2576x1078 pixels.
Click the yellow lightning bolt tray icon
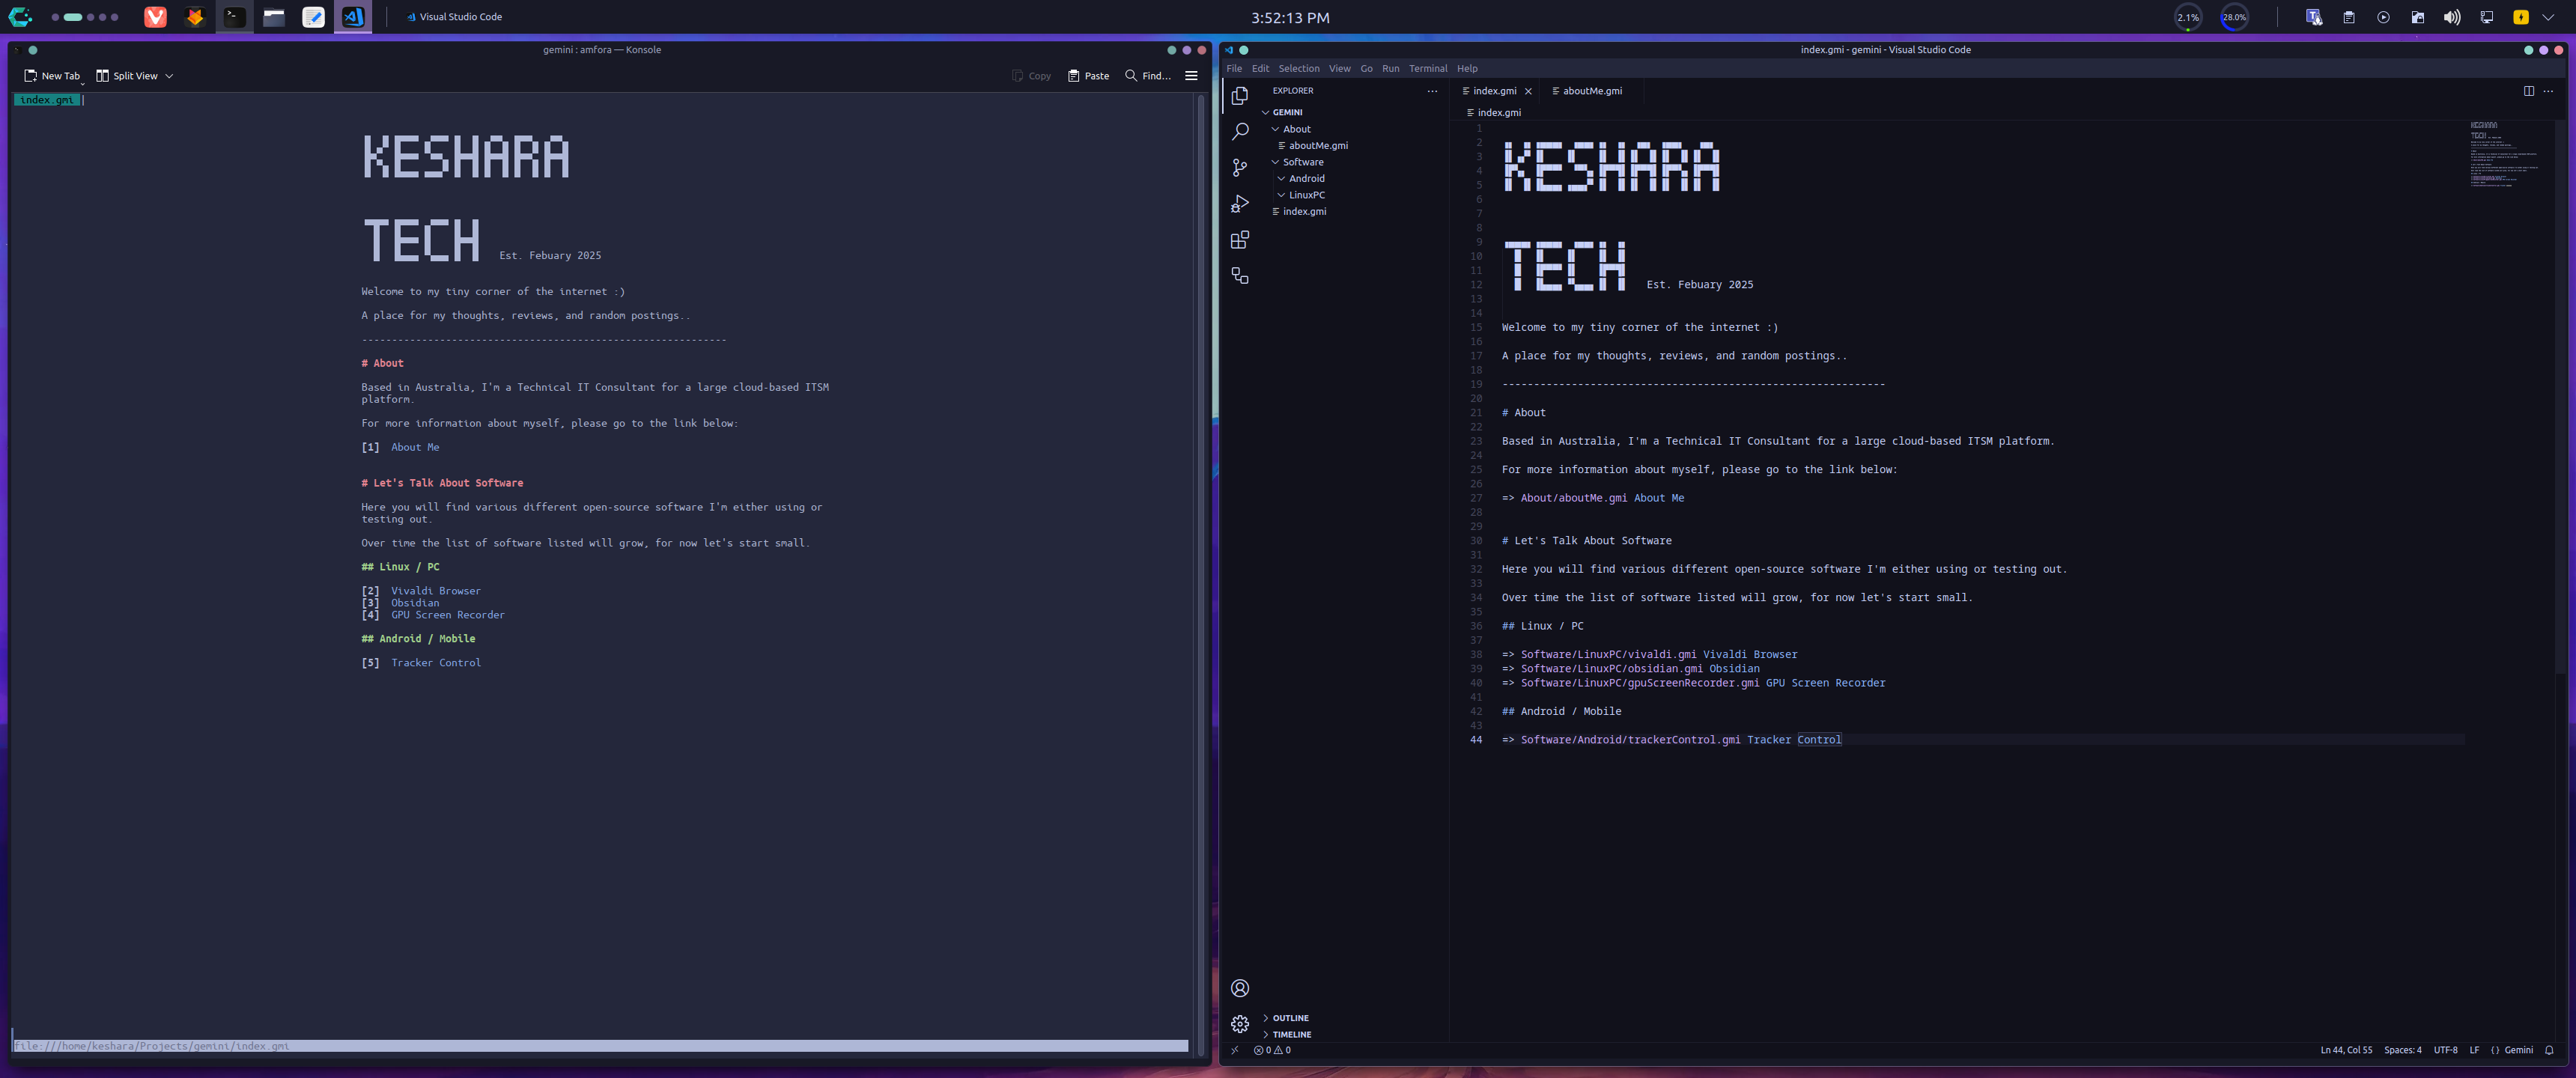pyautogui.click(x=2521, y=17)
